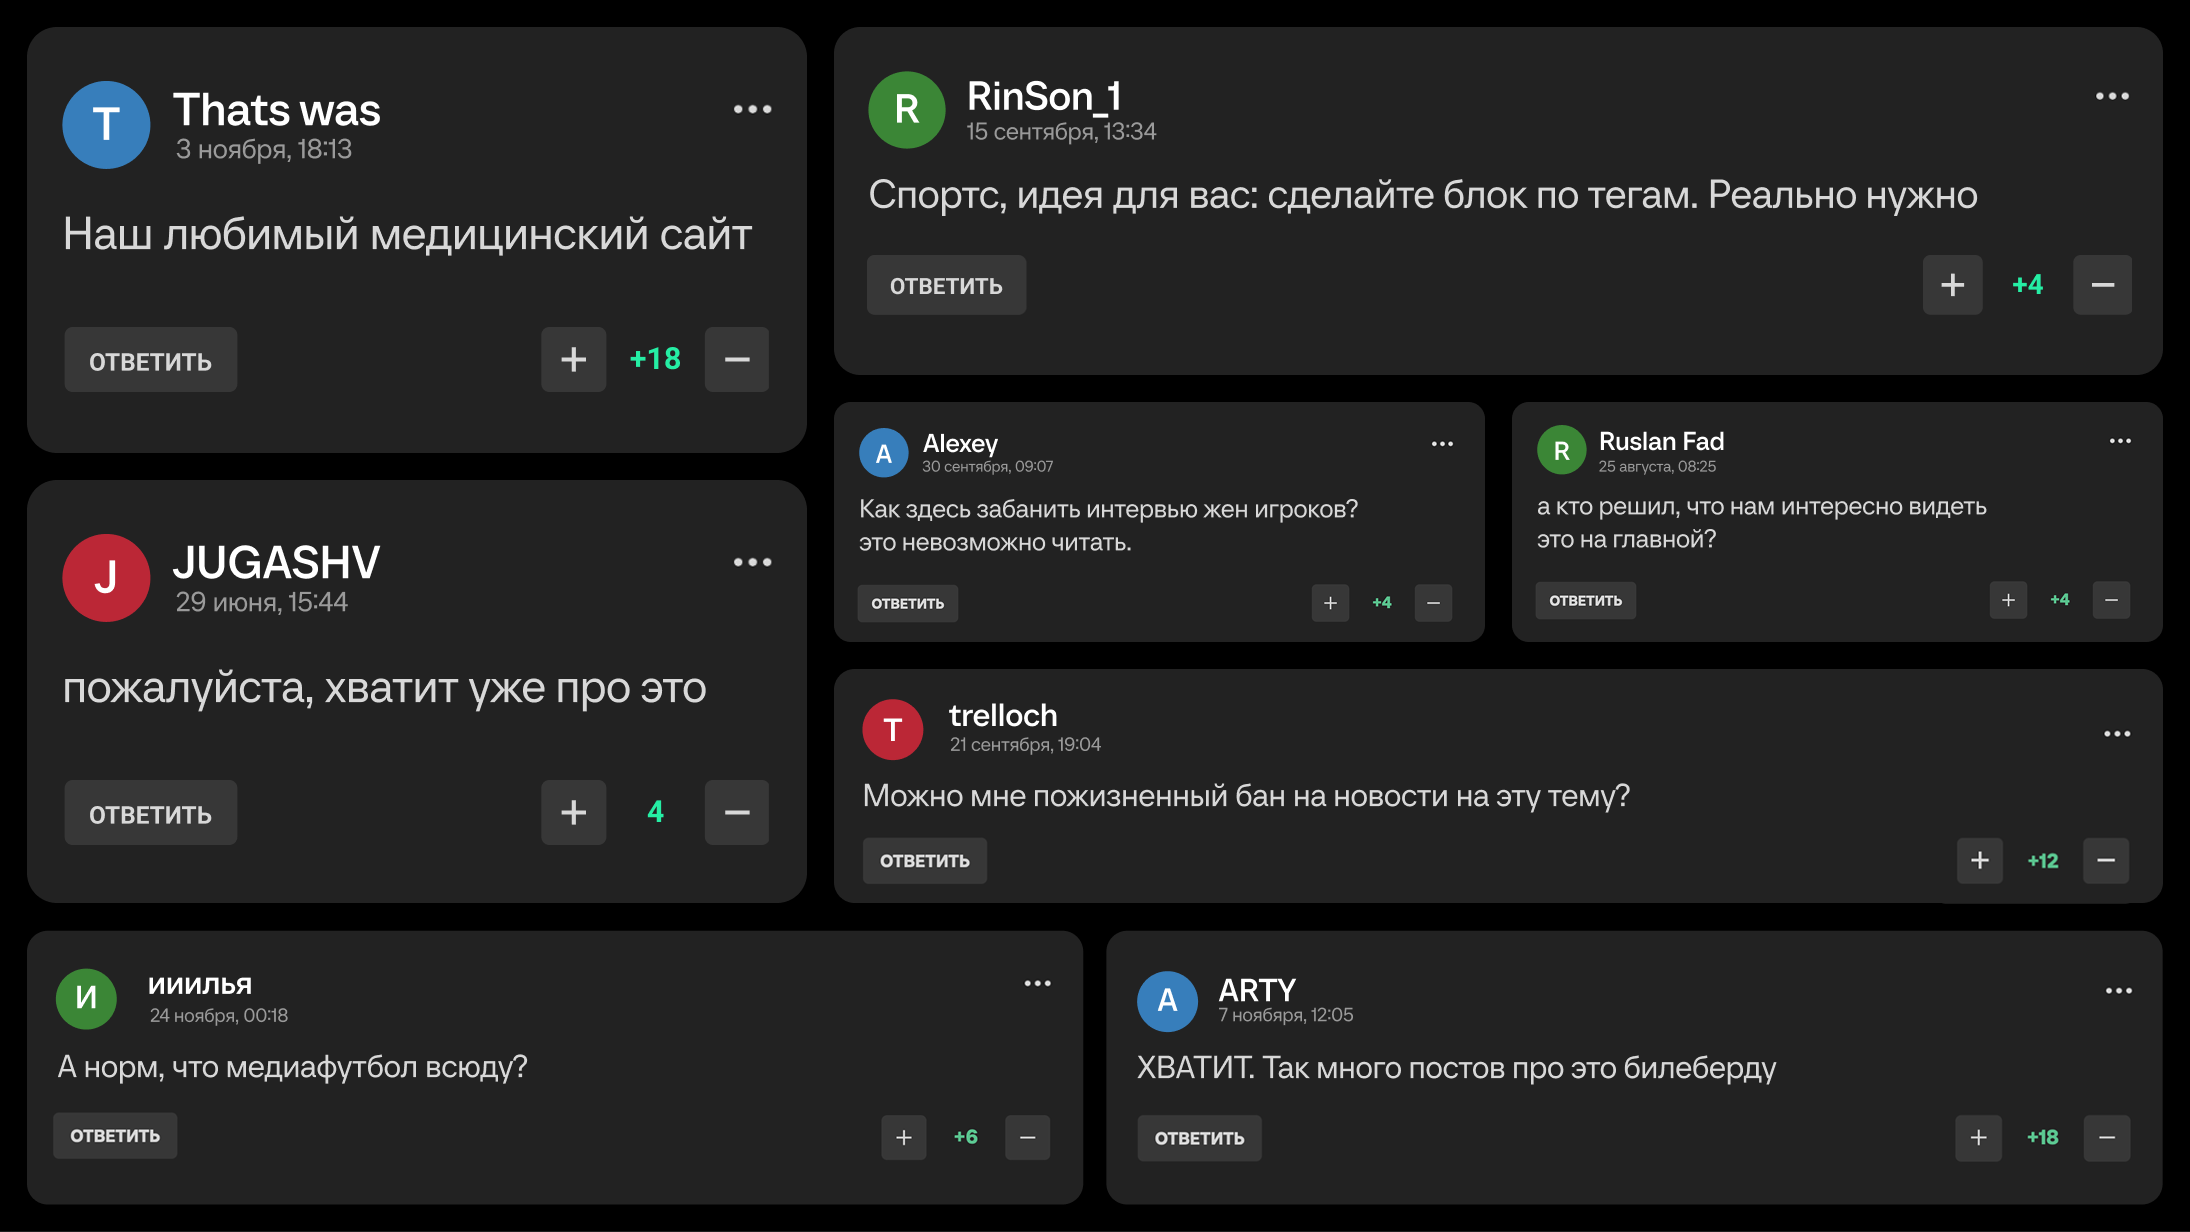Downvote ARTY's comment

[x=2106, y=1138]
